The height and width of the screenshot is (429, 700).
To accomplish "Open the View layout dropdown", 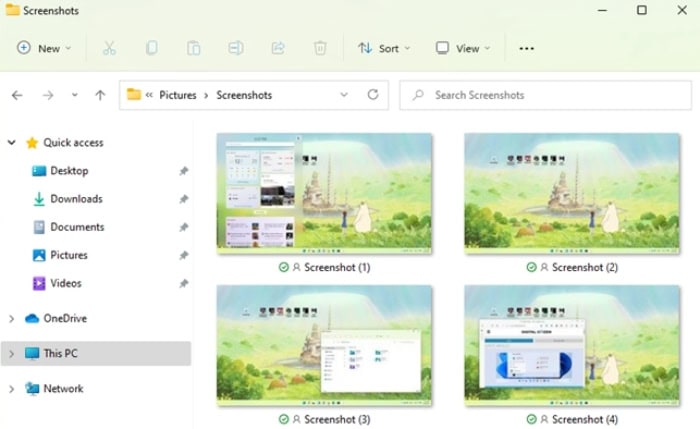I will (x=463, y=48).
